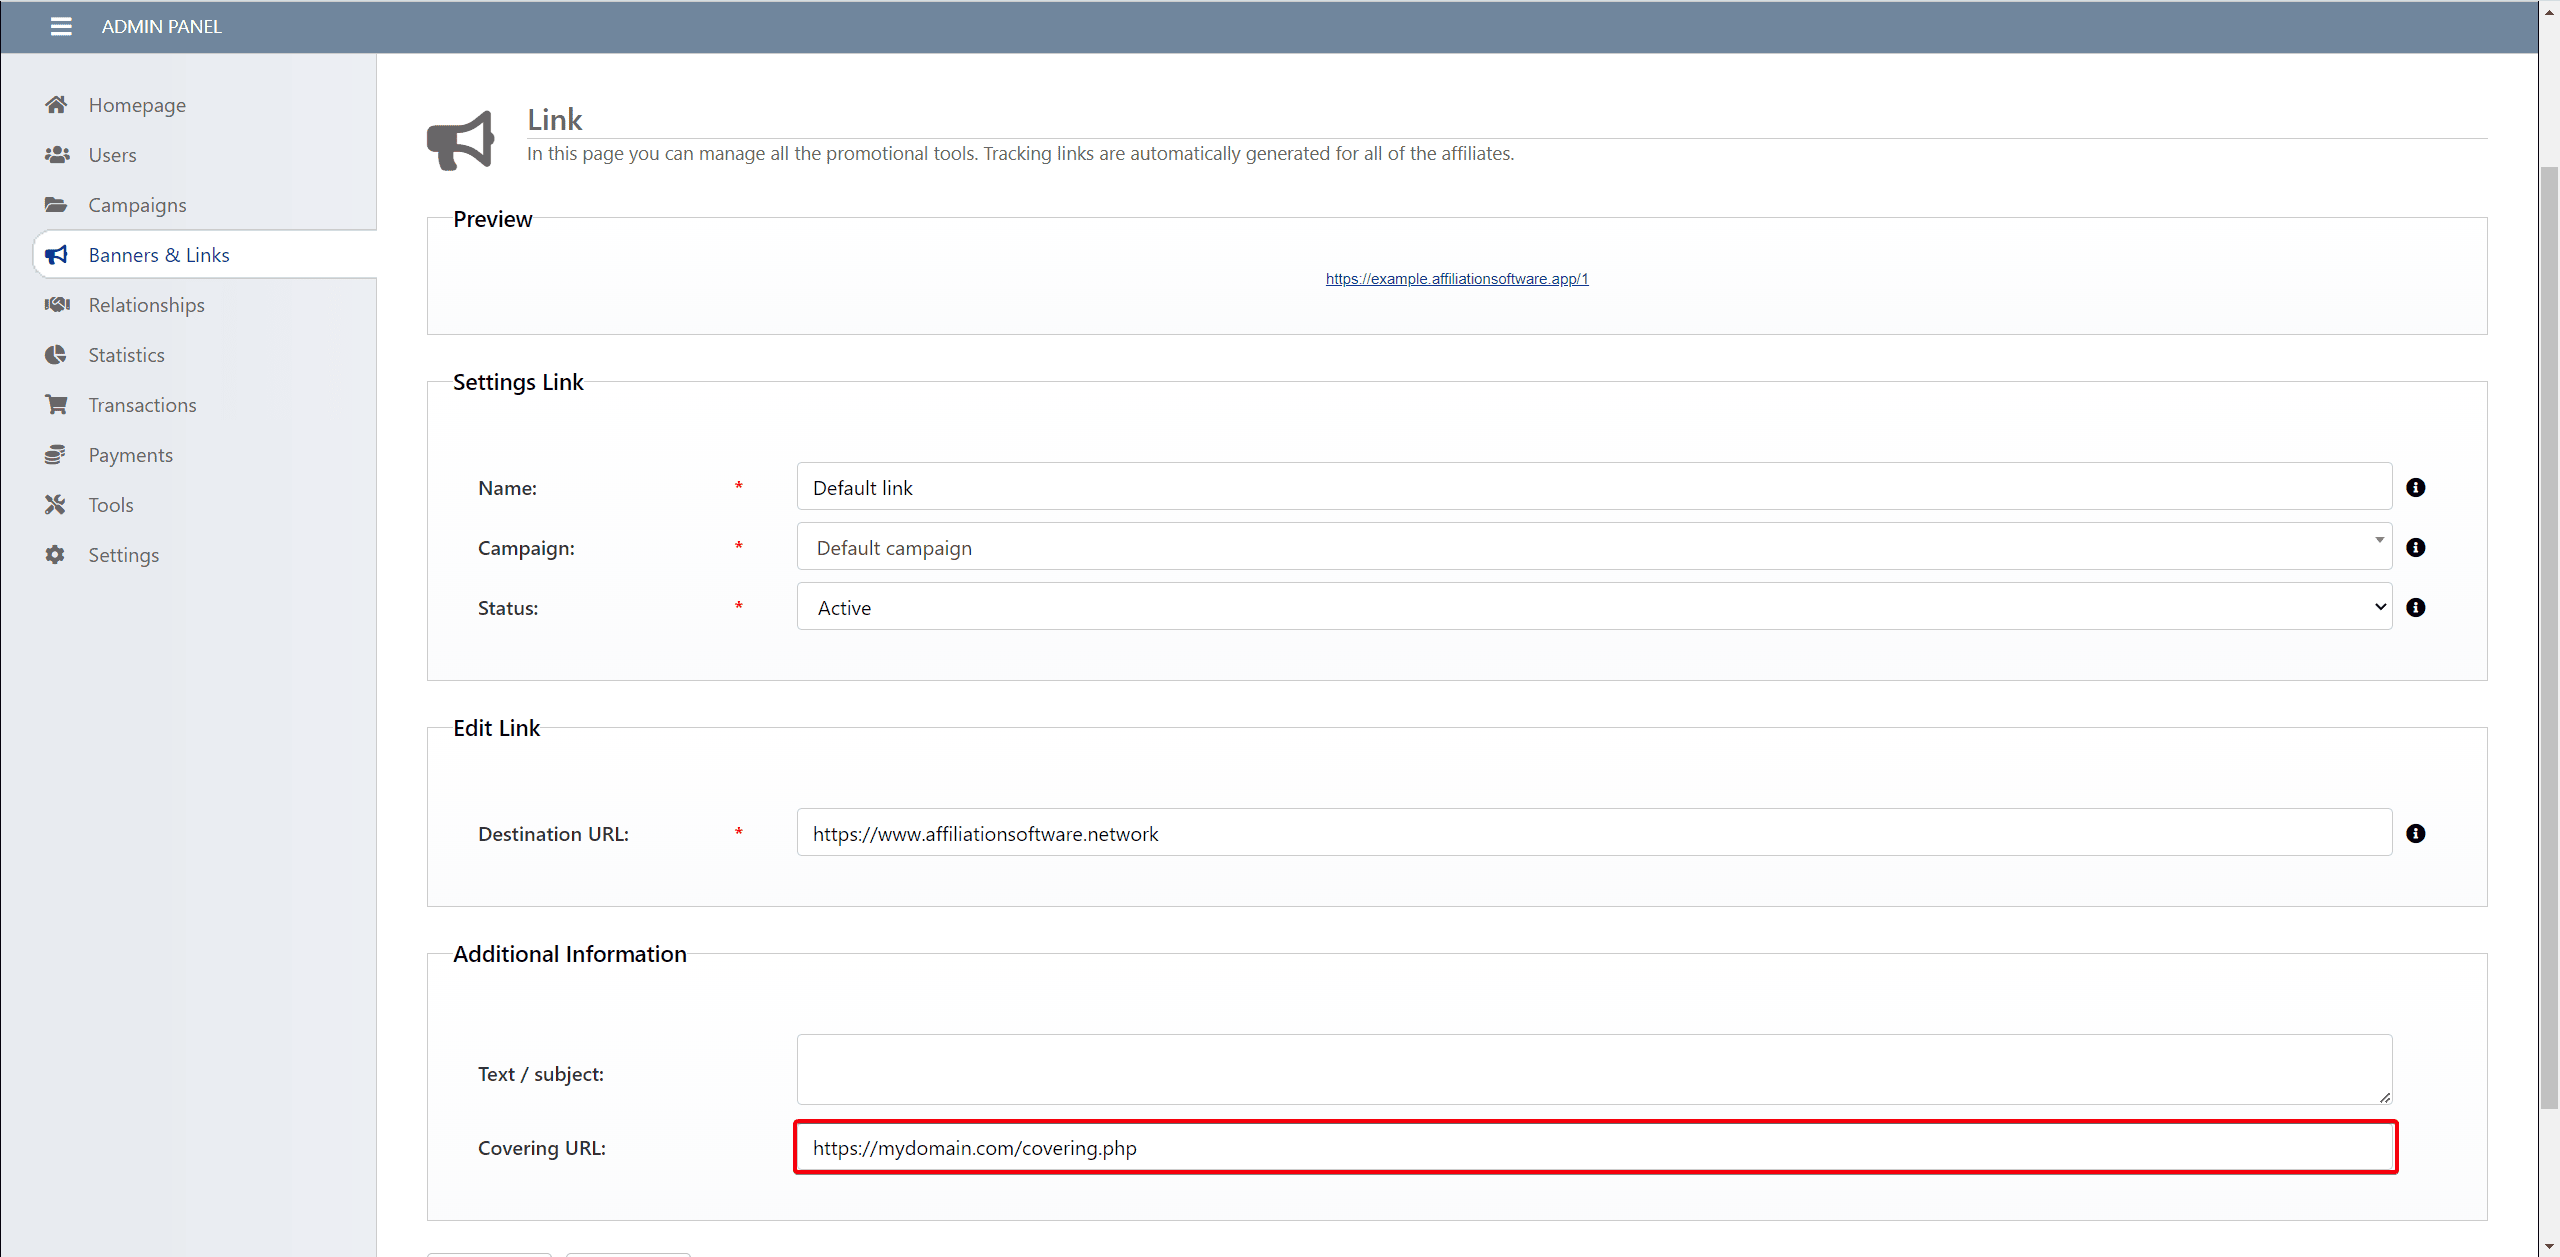Expand the Status dropdown showing Active
Viewport: 2560px width, 1257px height.
tap(1594, 608)
